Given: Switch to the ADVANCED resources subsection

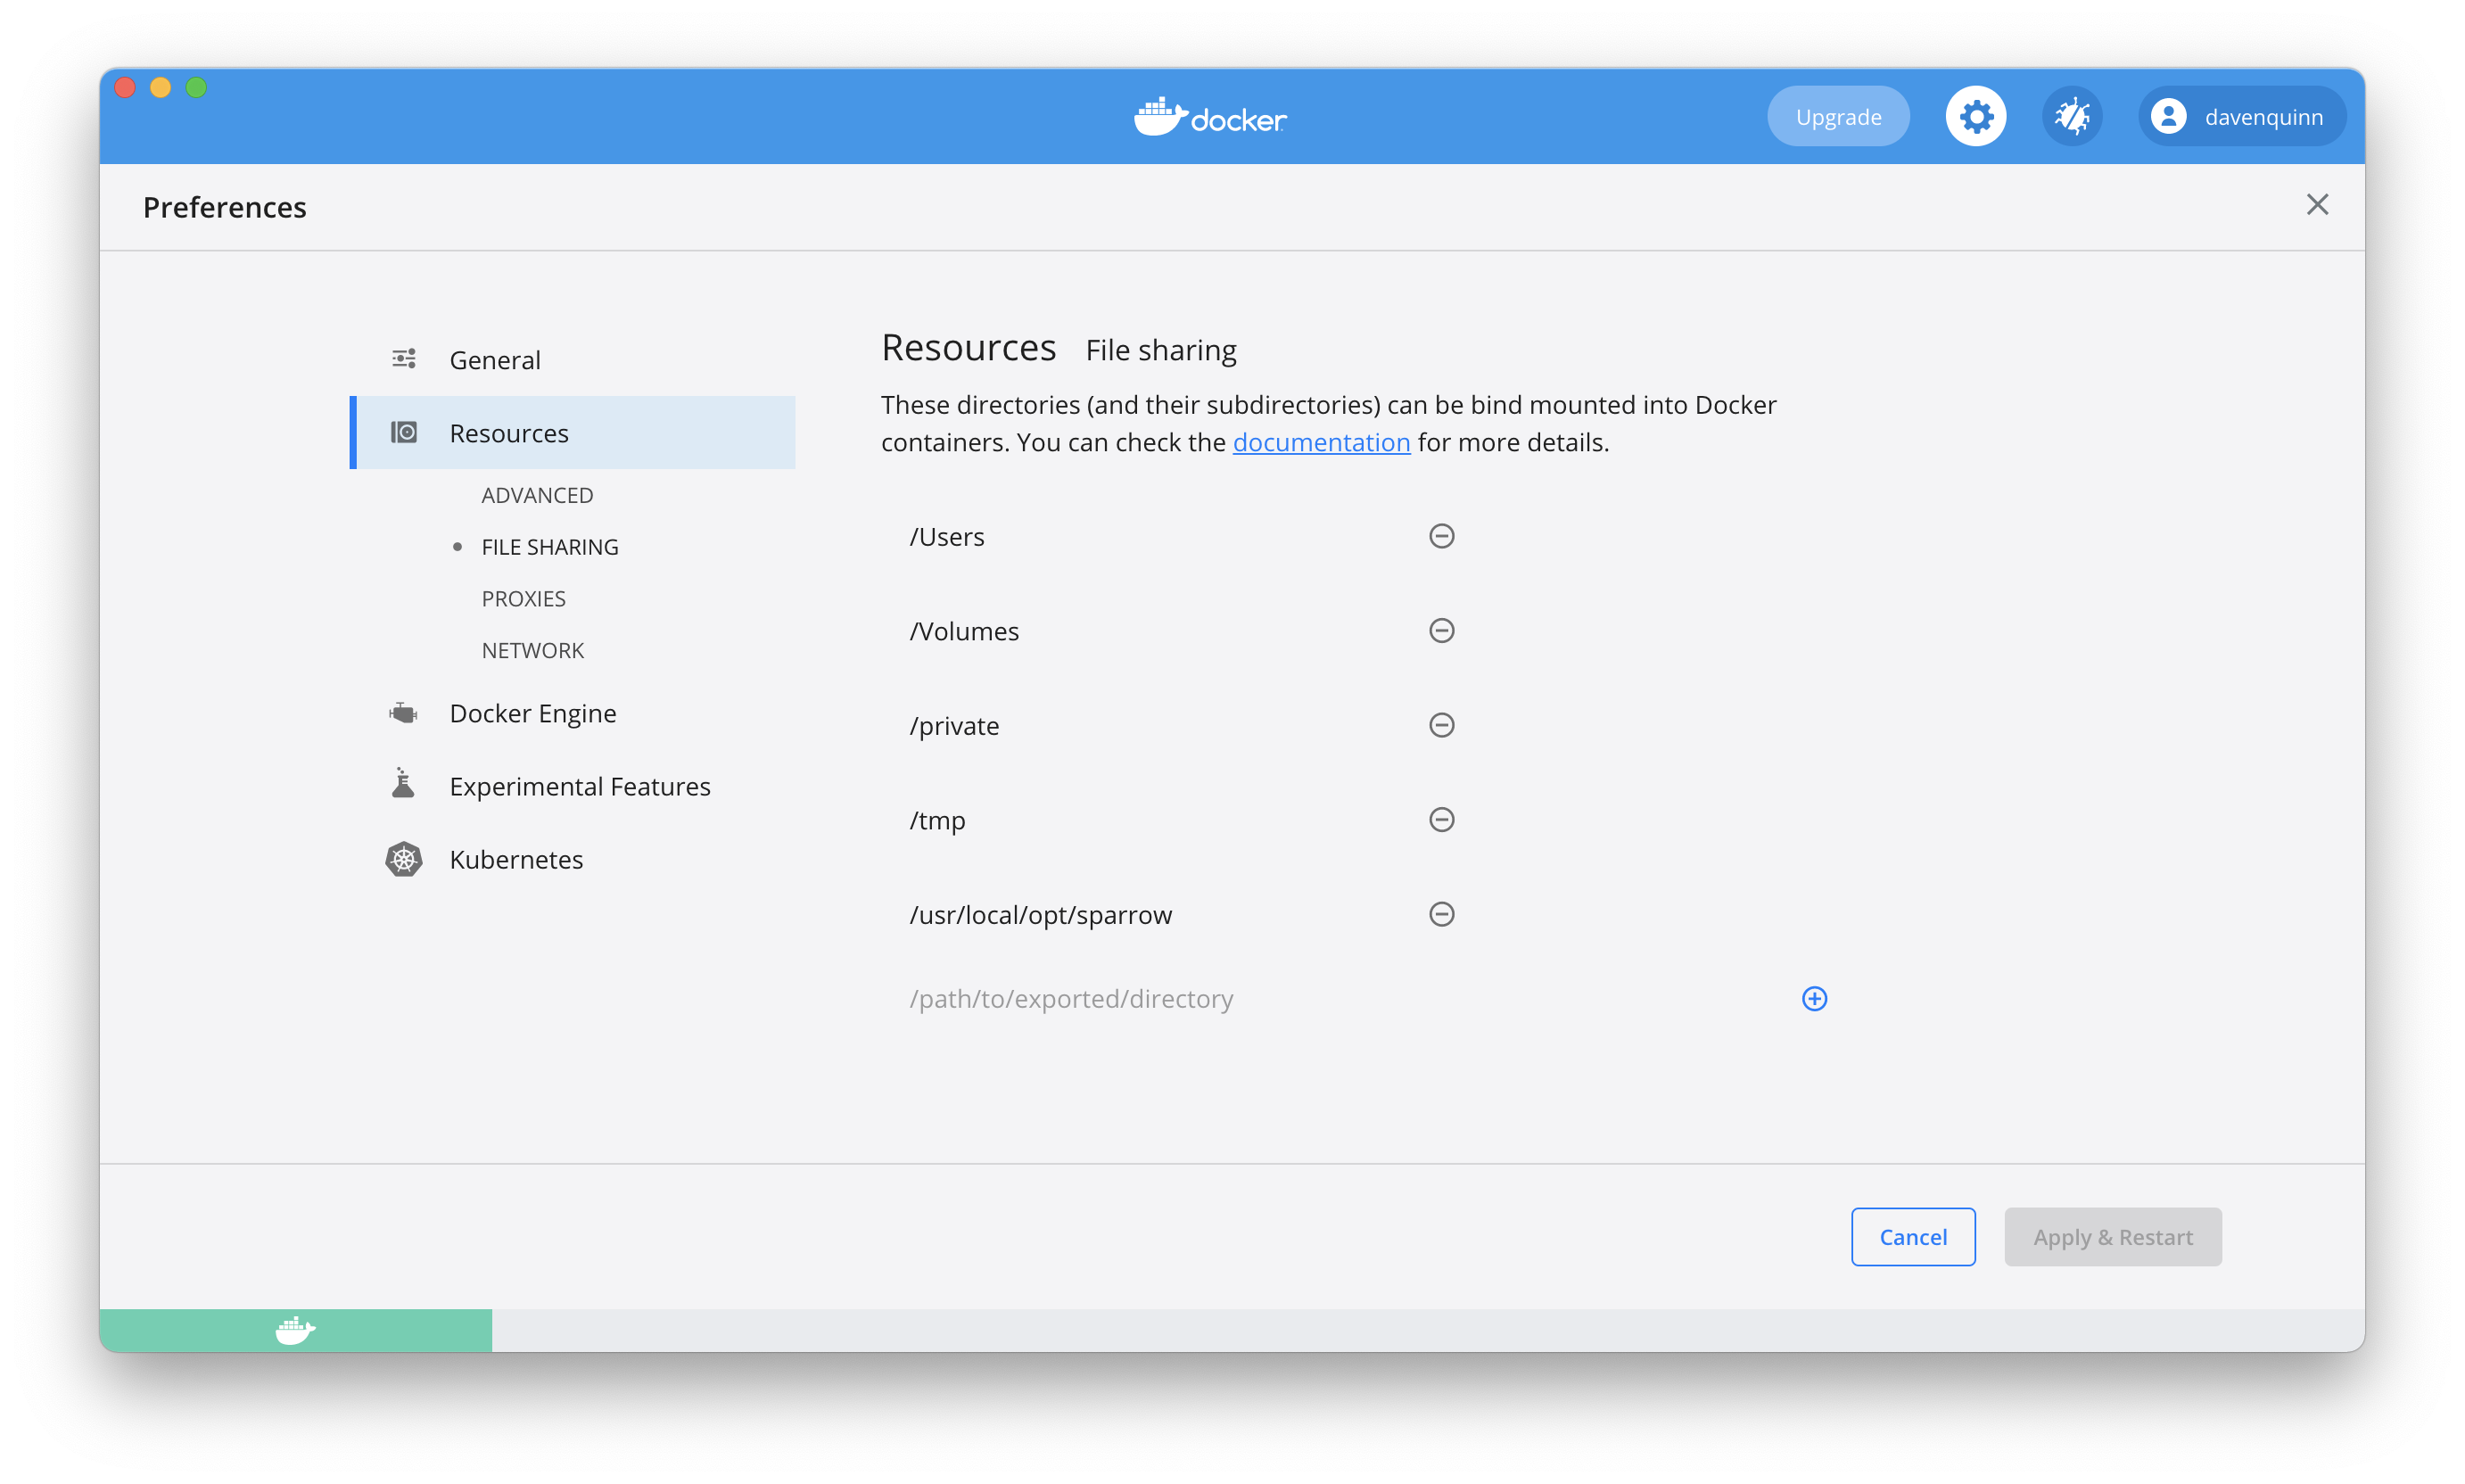Looking at the screenshot, I should 537,495.
